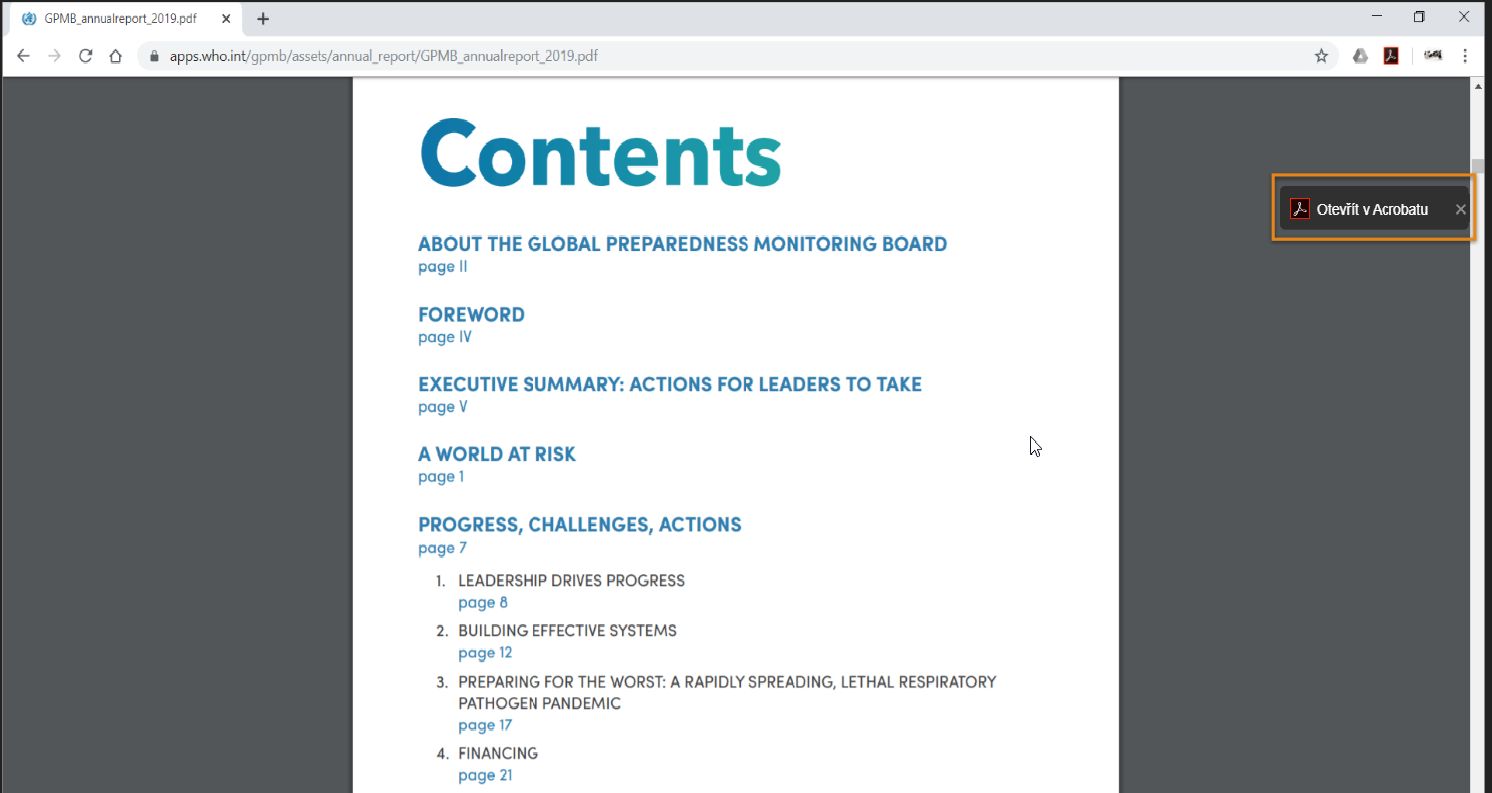Image resolution: width=1492 pixels, height=793 pixels.
Task: Navigate back with the back arrow
Action: (x=23, y=56)
